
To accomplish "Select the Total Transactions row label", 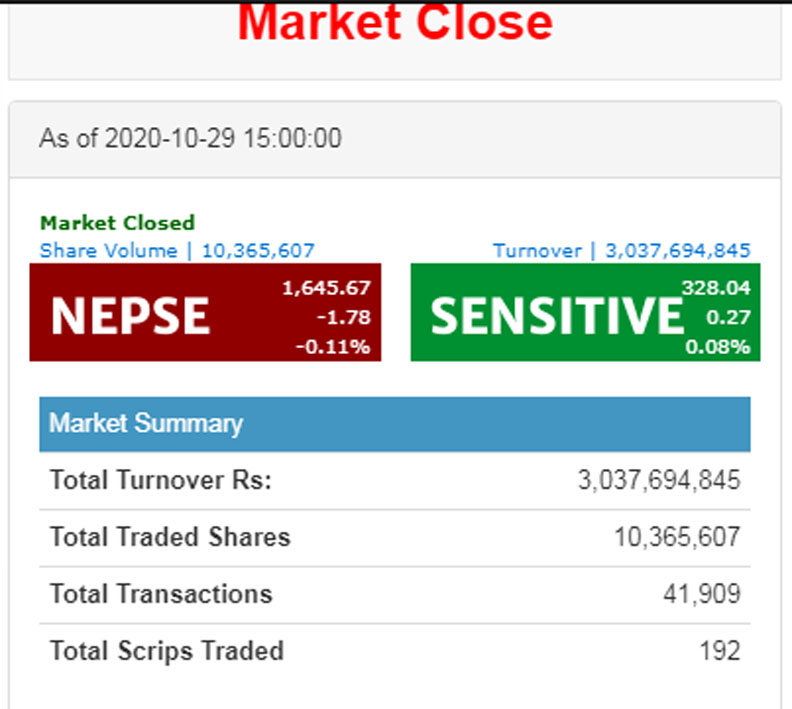I will 161,594.
